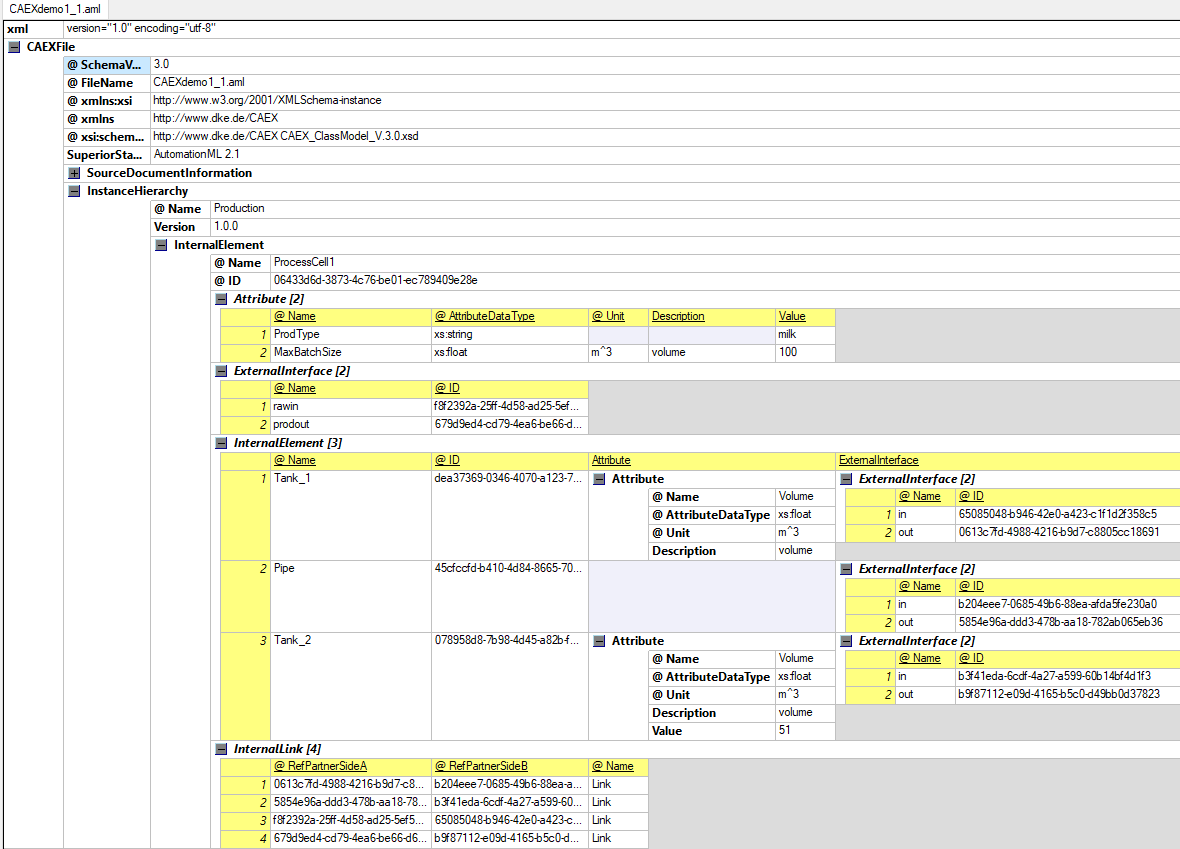This screenshot has width=1180, height=849.
Task: Collapse the Tank_1 Attribute section
Action: [x=599, y=479]
